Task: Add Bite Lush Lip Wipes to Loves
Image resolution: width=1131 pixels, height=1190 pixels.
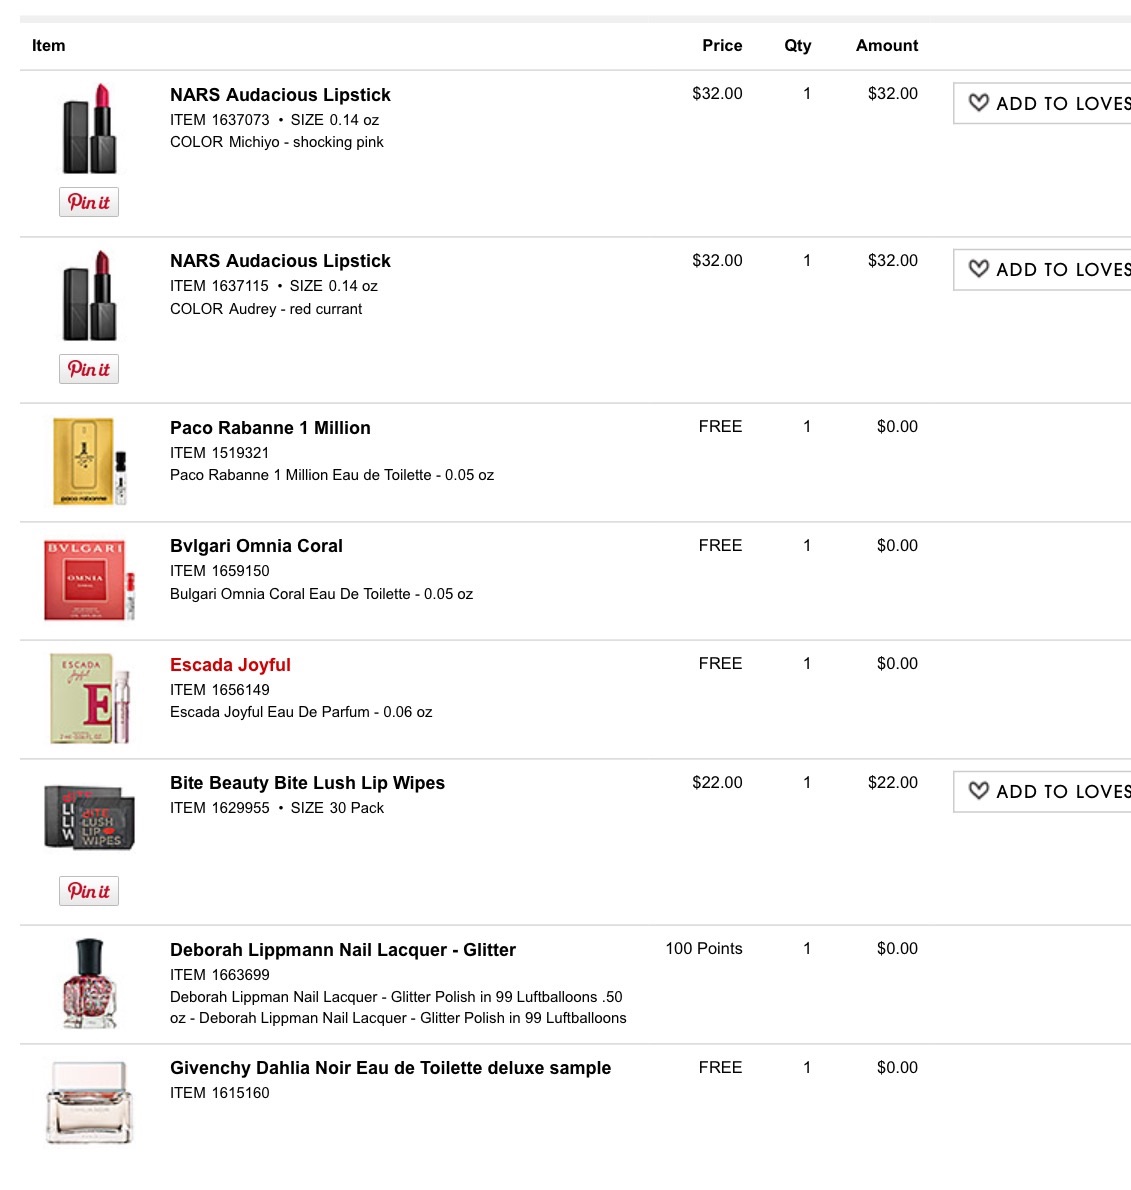Action: click(1042, 792)
